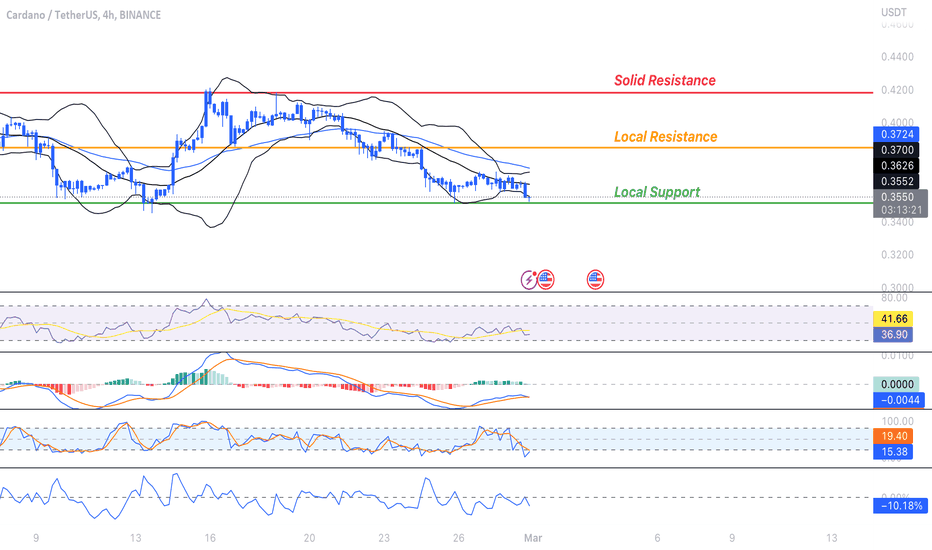Click the 41.66 yellow RSI value
This screenshot has width=932, height=550.
pyautogui.click(x=893, y=319)
